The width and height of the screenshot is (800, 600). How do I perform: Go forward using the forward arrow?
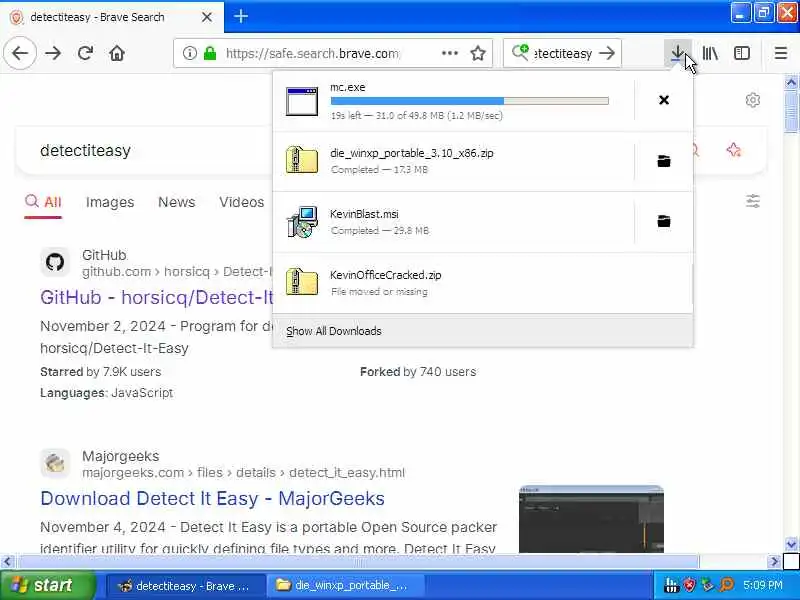point(53,53)
